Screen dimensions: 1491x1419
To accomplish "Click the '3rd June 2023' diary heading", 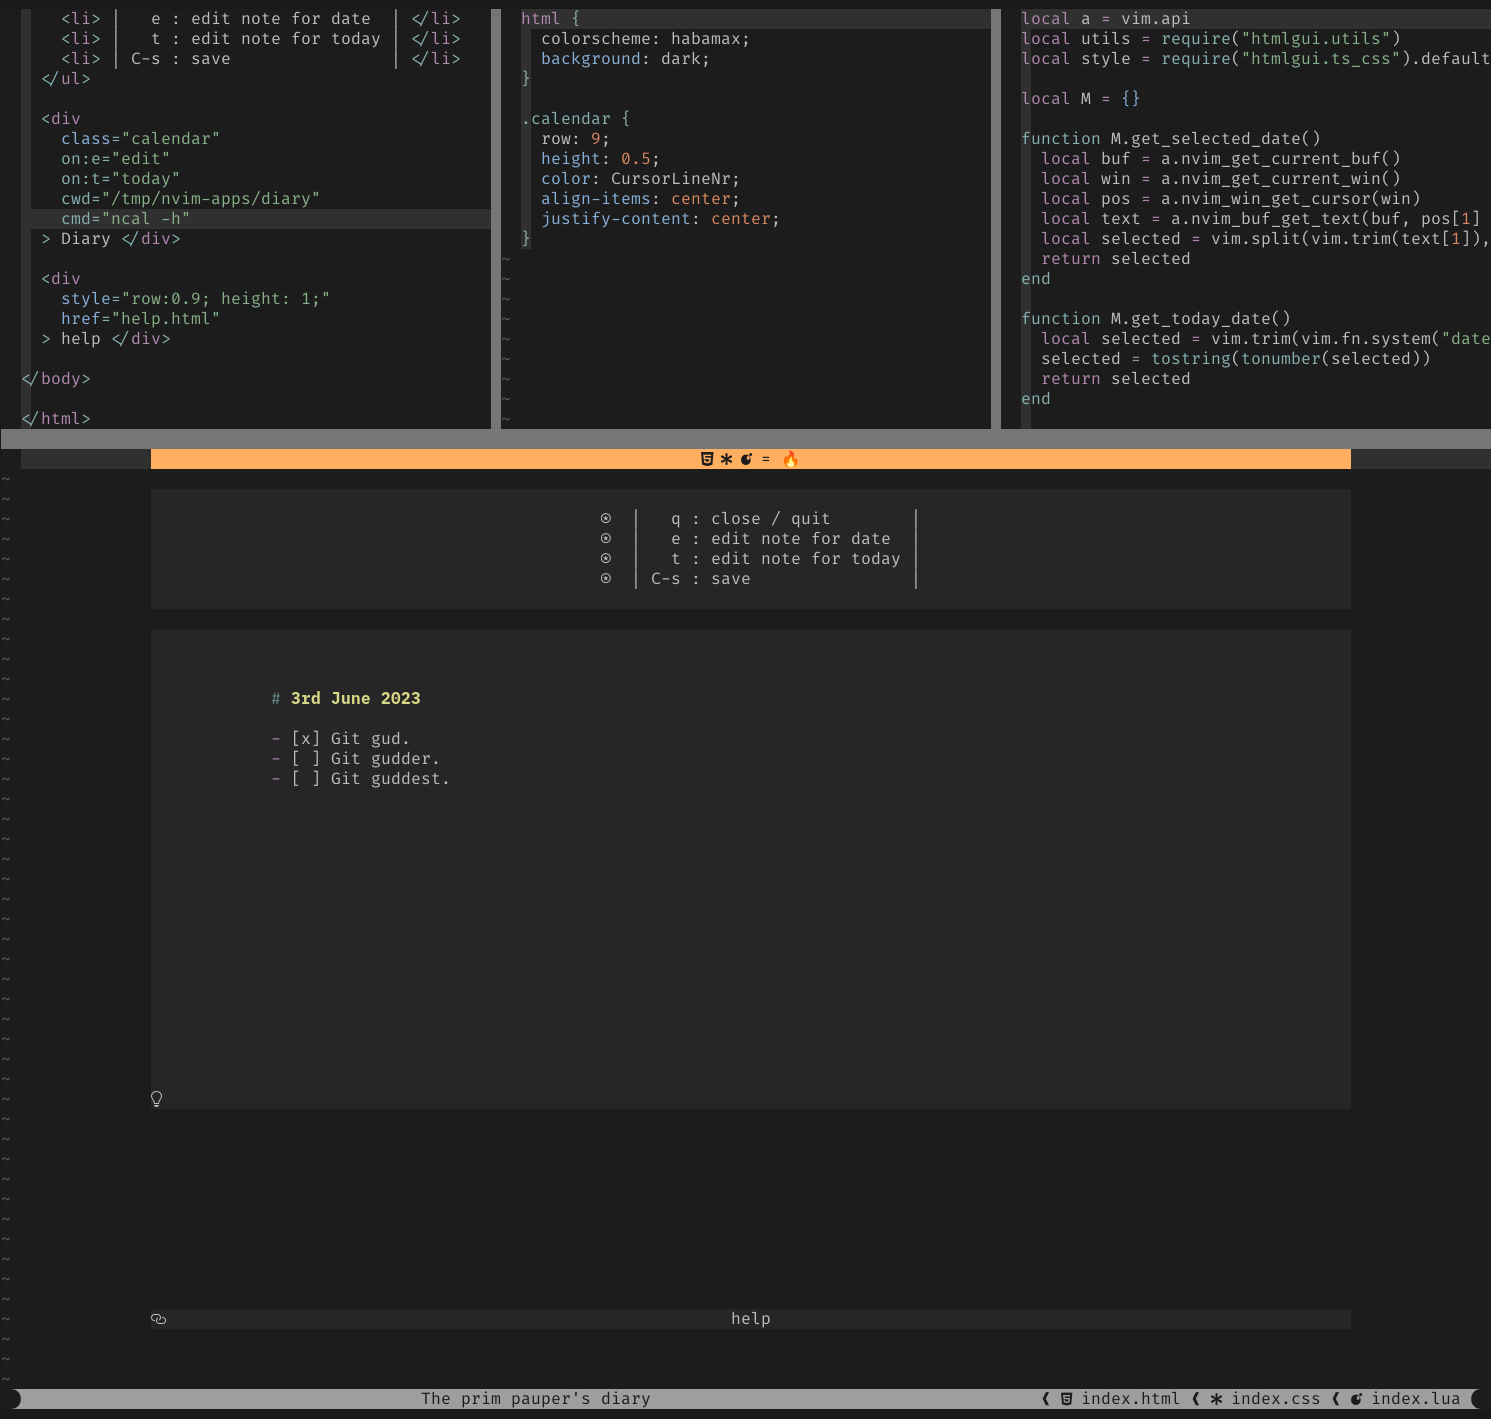I will tap(356, 699).
